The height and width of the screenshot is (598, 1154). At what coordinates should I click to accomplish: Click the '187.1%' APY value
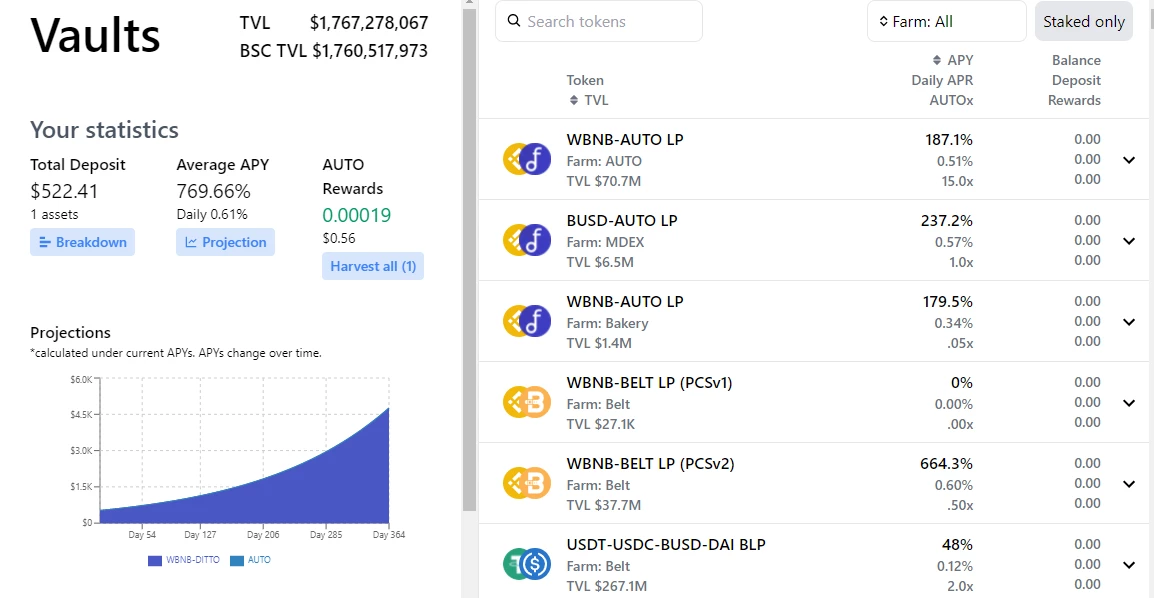[949, 140]
